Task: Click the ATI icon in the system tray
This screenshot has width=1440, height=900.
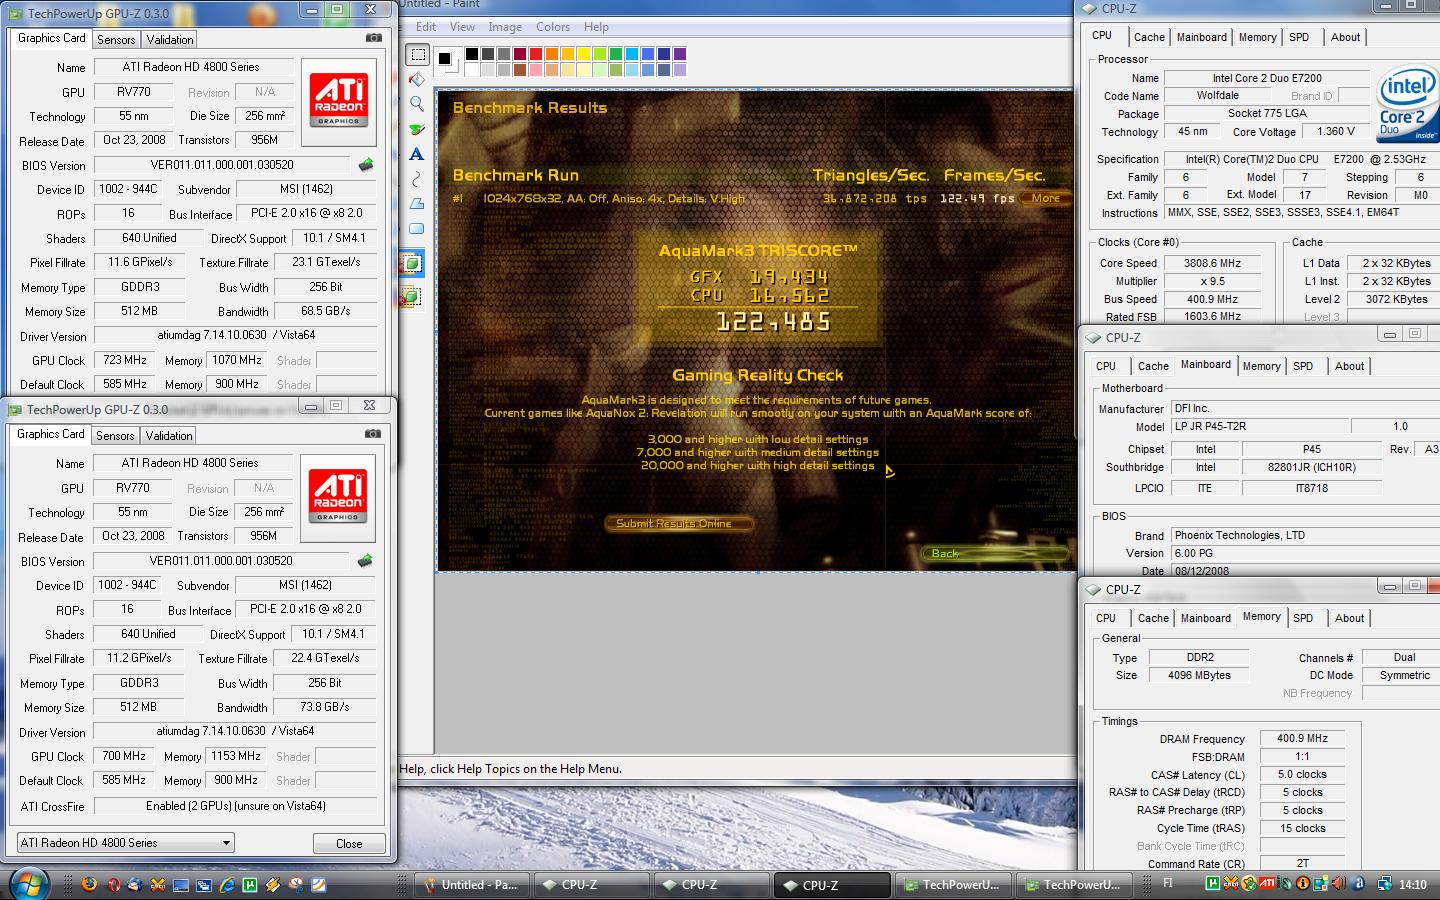Action: (1267, 883)
